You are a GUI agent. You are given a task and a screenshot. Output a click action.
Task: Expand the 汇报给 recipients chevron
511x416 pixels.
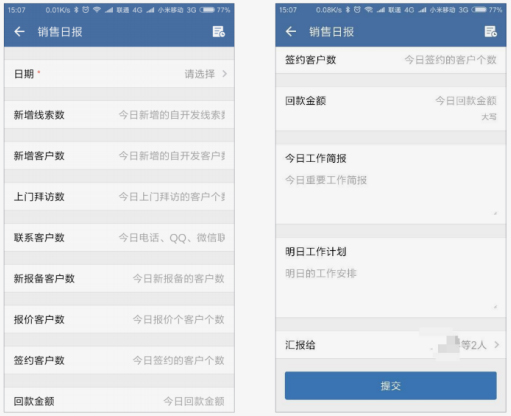point(497,345)
